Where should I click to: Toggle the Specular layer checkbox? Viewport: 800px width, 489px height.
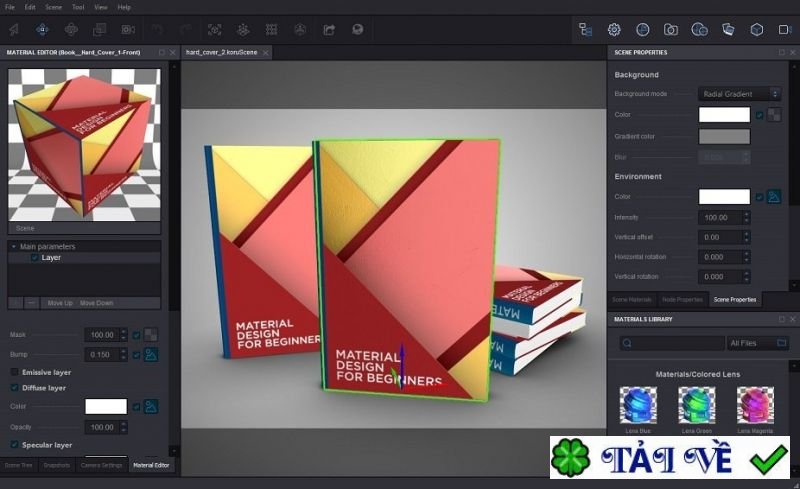[14, 445]
